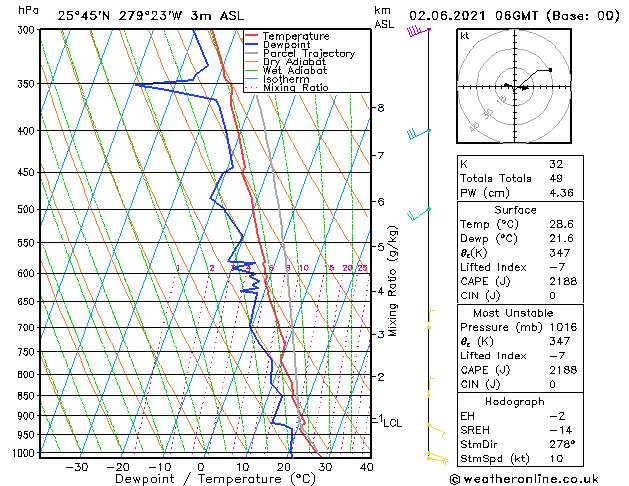Click the green wind barb at 500 hPa

pos(418,214)
